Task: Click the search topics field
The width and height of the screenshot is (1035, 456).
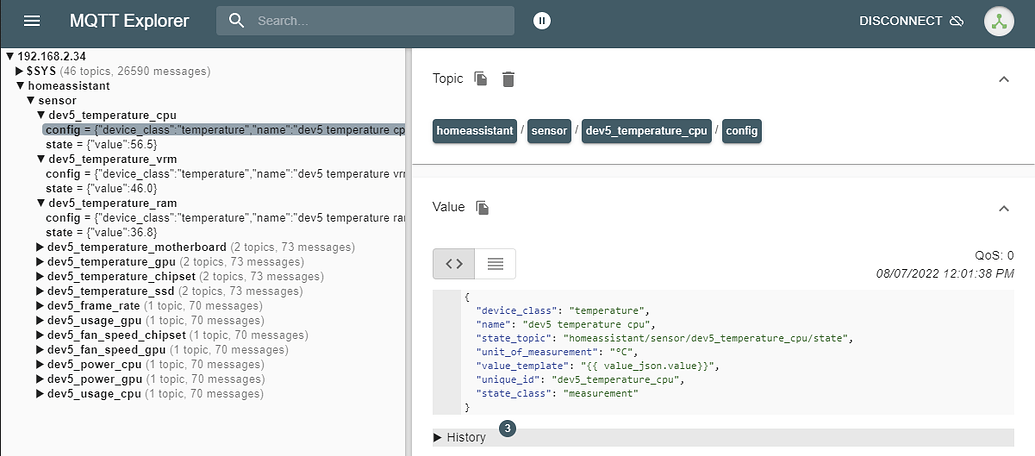Action: tap(380, 21)
